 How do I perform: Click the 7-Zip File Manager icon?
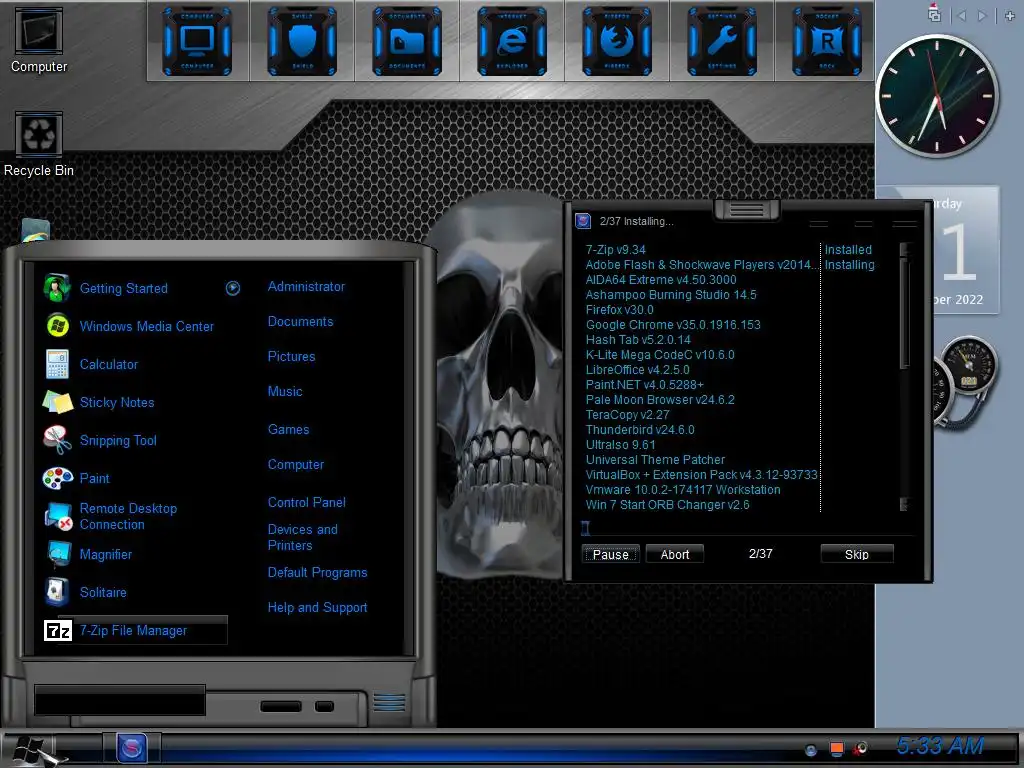pos(57,630)
